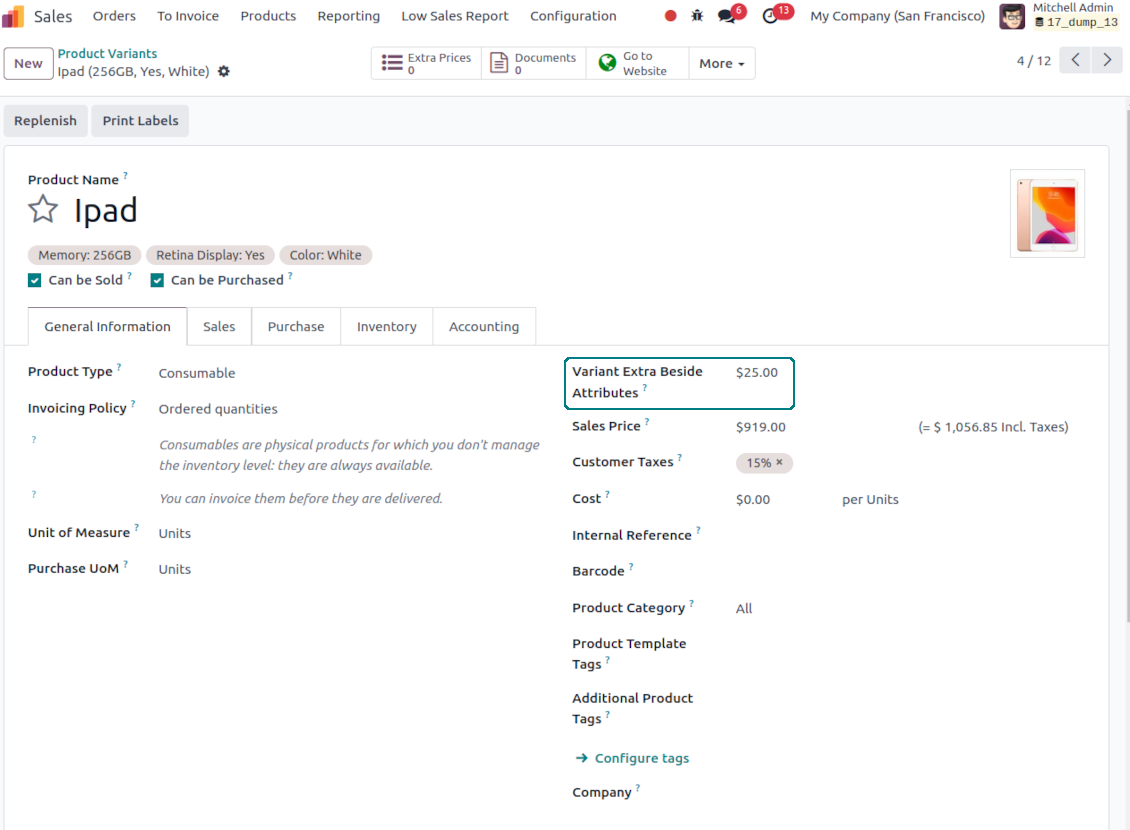1130x830 pixels.
Task: Follow the Product Variants breadcrumb link
Action: pos(107,53)
